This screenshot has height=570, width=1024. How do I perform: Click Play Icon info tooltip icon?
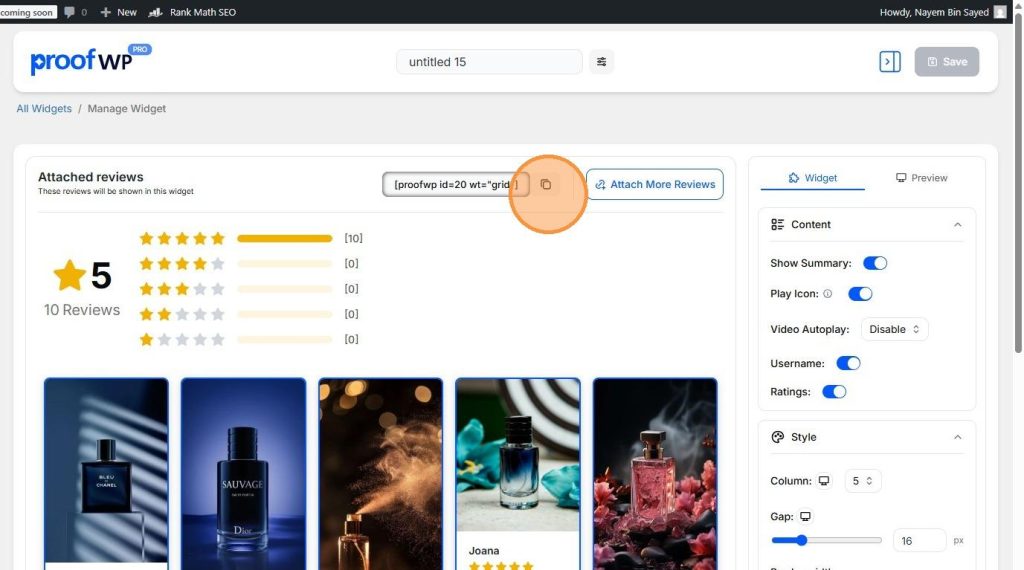pyautogui.click(x=827, y=294)
